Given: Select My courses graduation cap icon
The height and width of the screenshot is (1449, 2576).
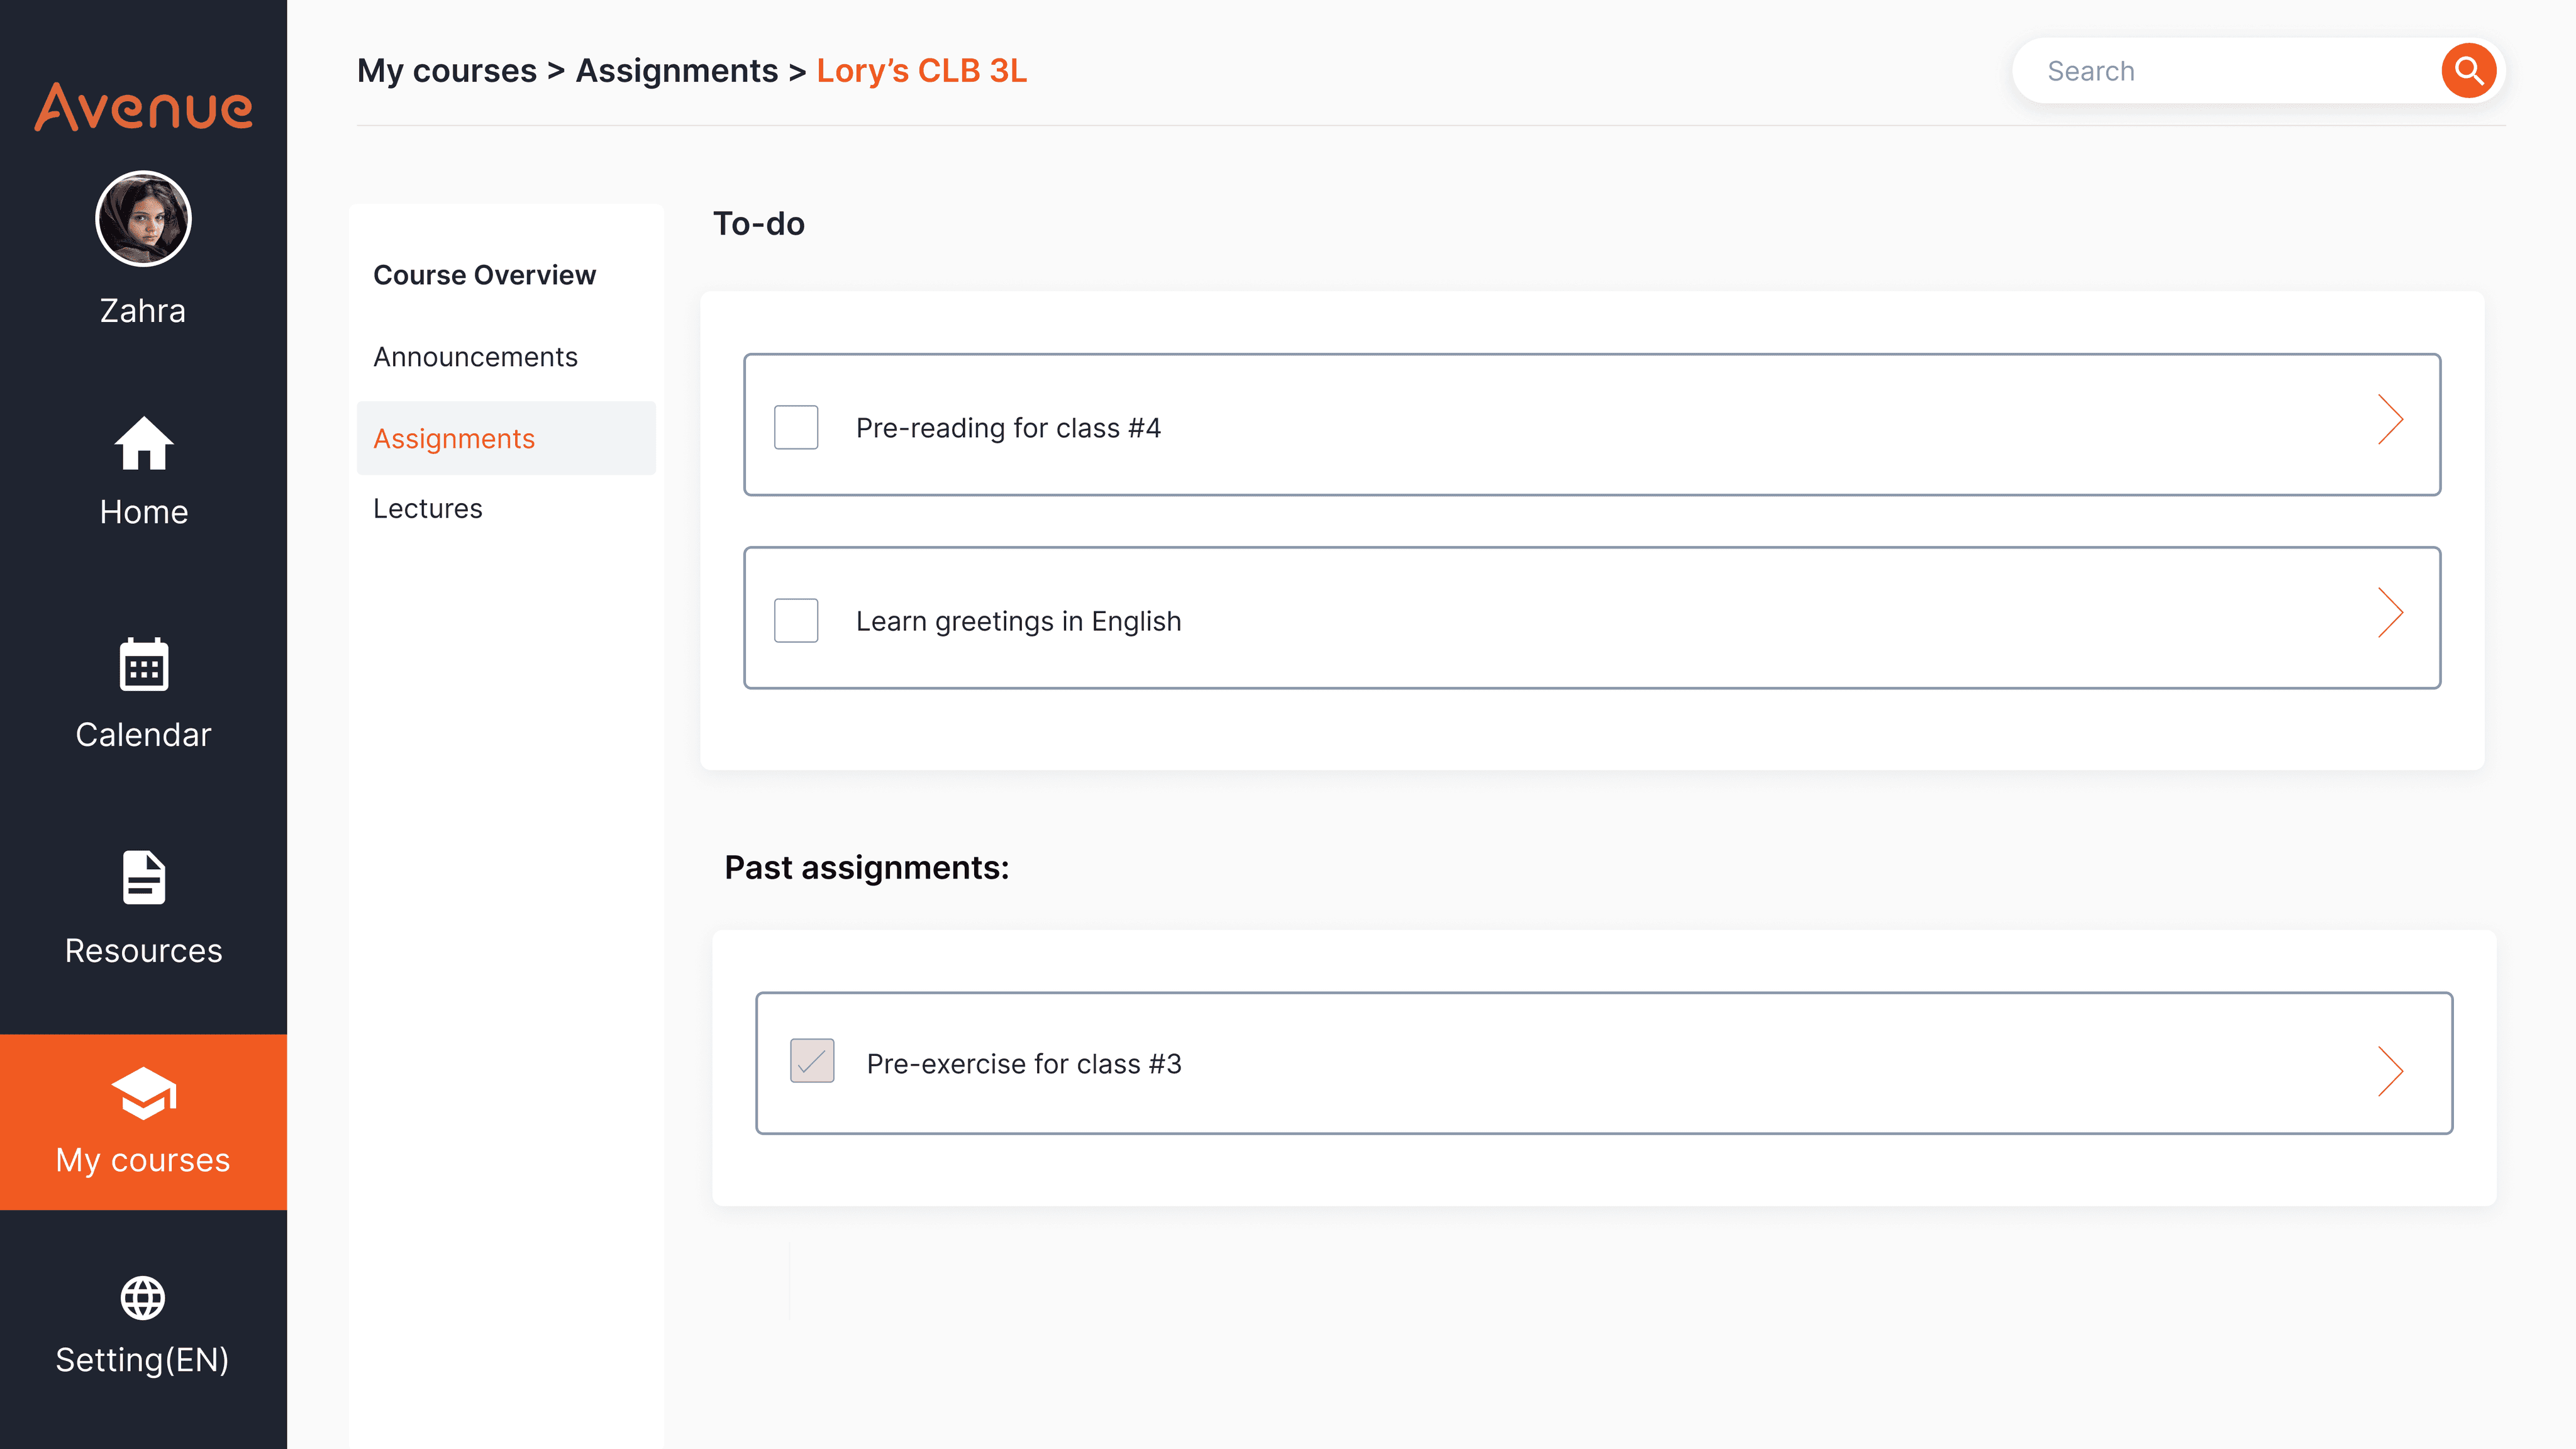Looking at the screenshot, I should point(143,1093).
